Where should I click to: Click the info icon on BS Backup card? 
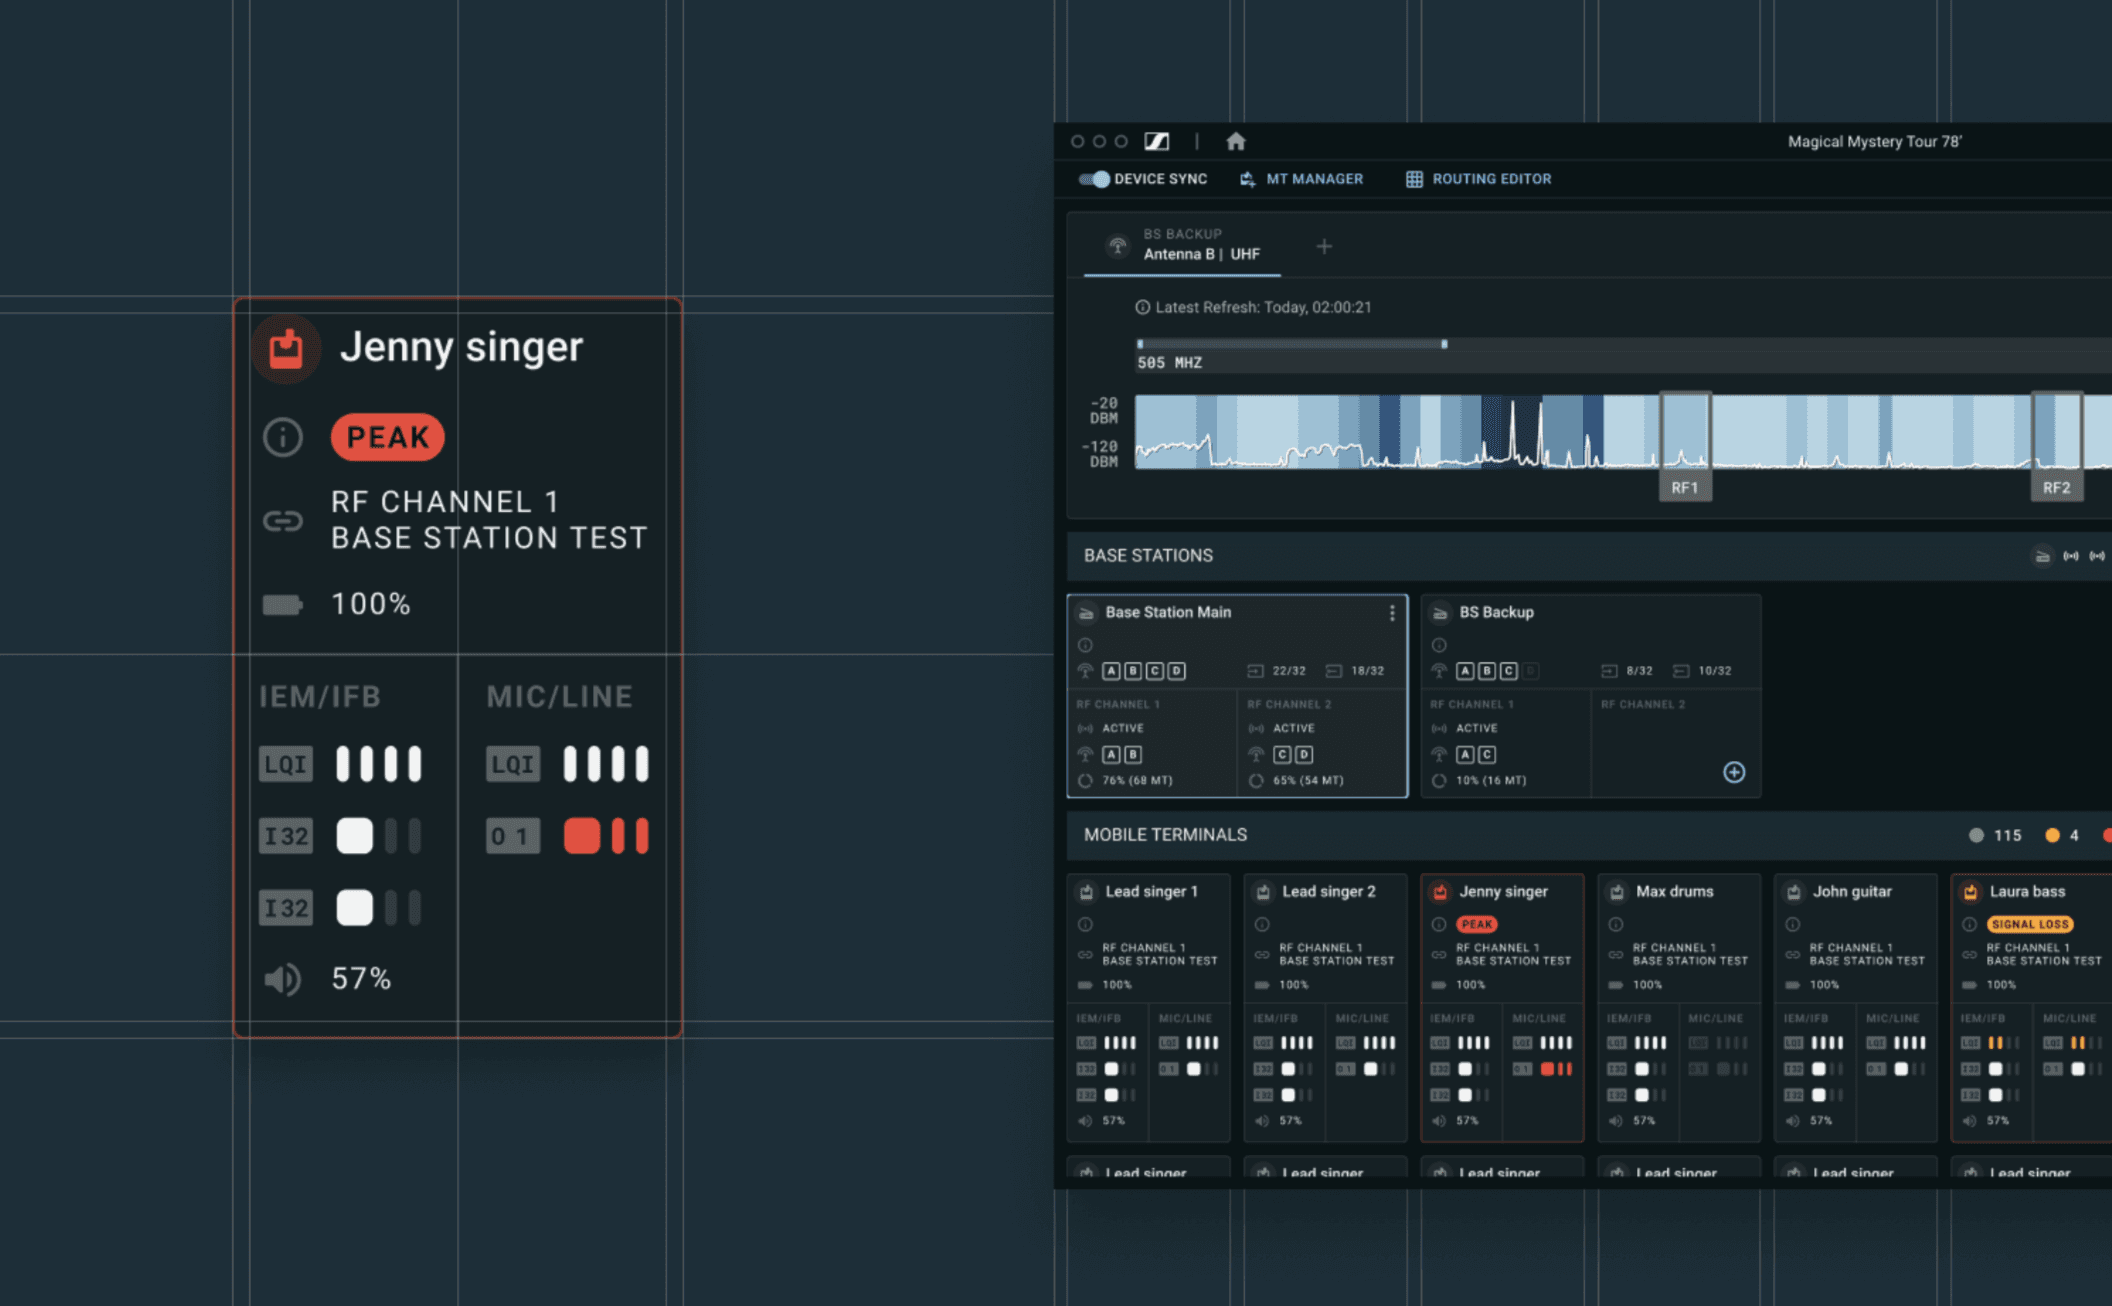coord(1439,645)
